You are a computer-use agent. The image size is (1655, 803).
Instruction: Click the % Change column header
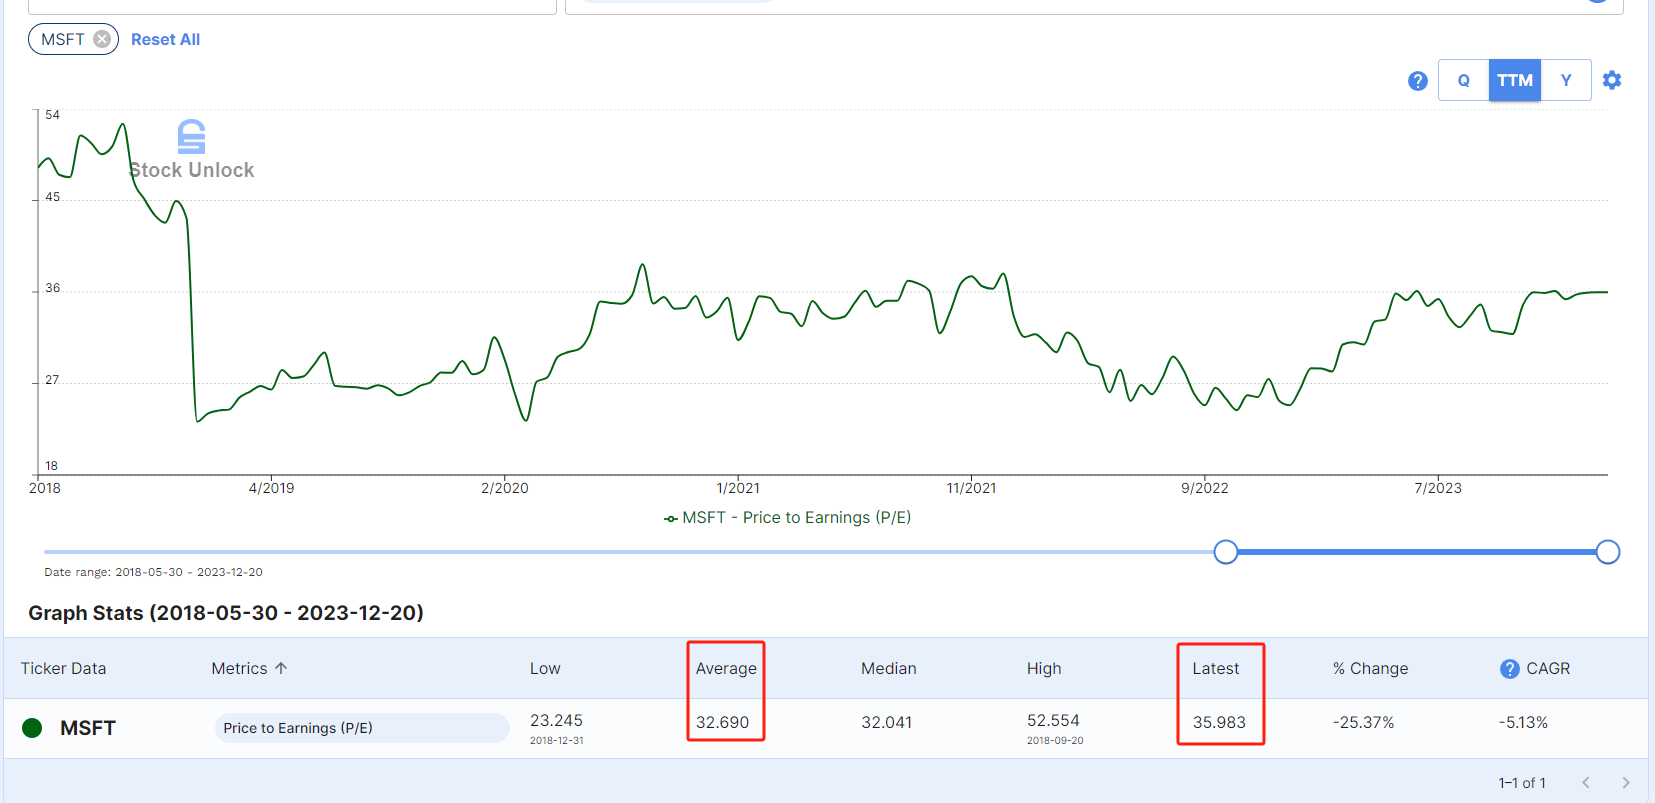coord(1370,668)
